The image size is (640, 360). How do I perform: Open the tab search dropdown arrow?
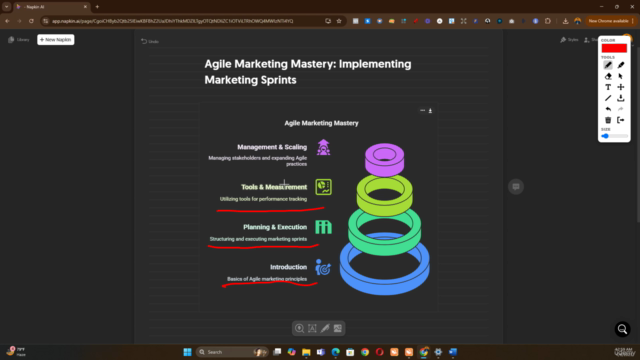tap(7, 7)
